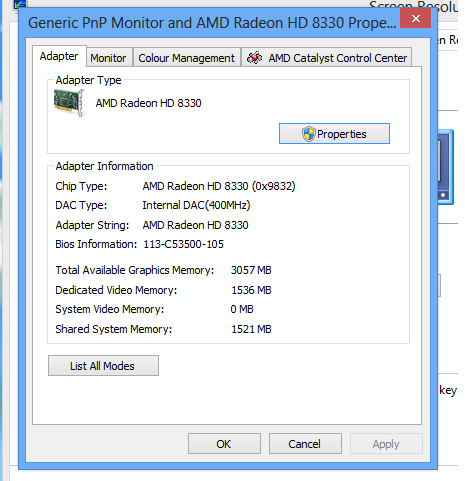465x481 pixels.
Task: Click the graphics card adapter icon
Action: (x=70, y=102)
